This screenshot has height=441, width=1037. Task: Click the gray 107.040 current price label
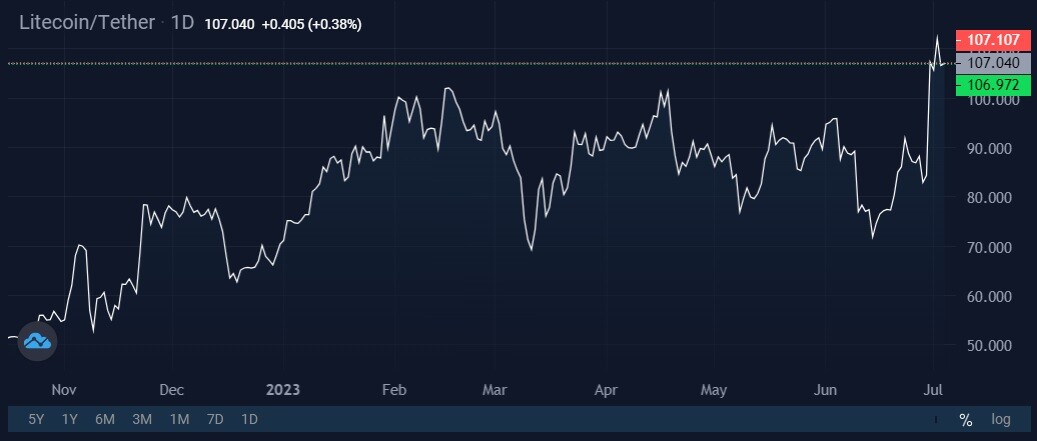pos(993,63)
